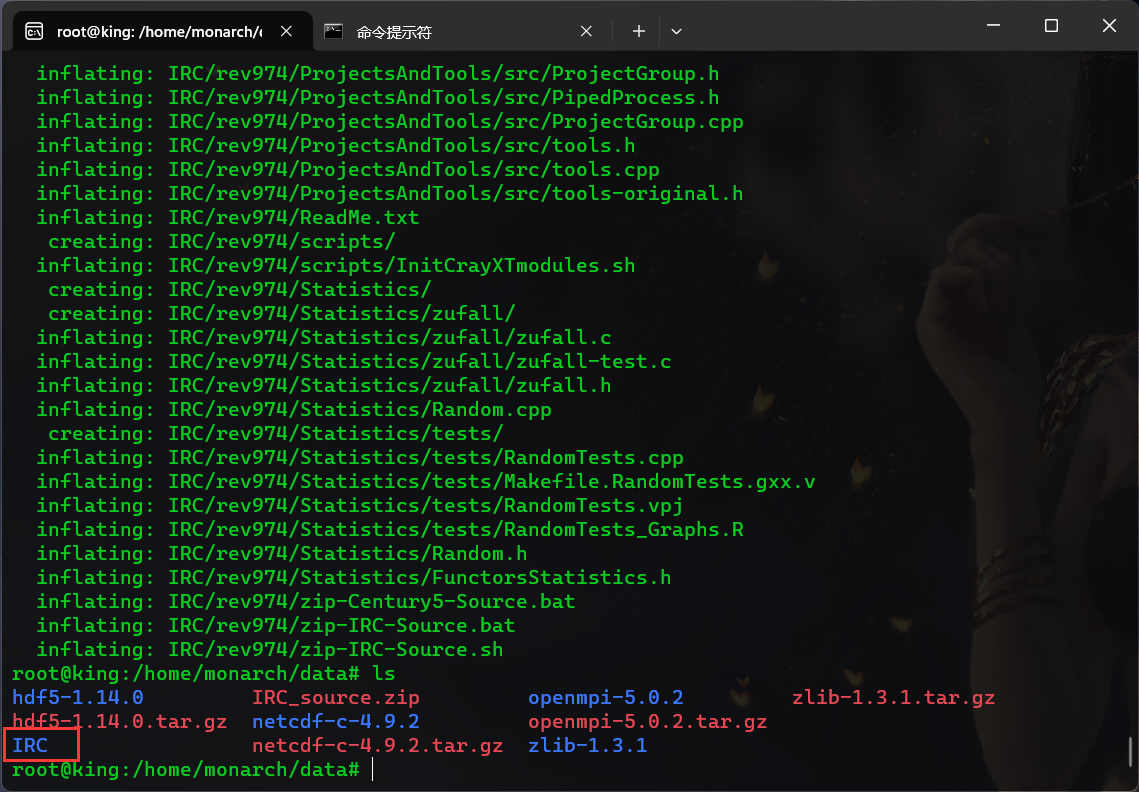Image resolution: width=1139 pixels, height=792 pixels.
Task: Click the RandomTests.vpj line
Action: pos(360,505)
